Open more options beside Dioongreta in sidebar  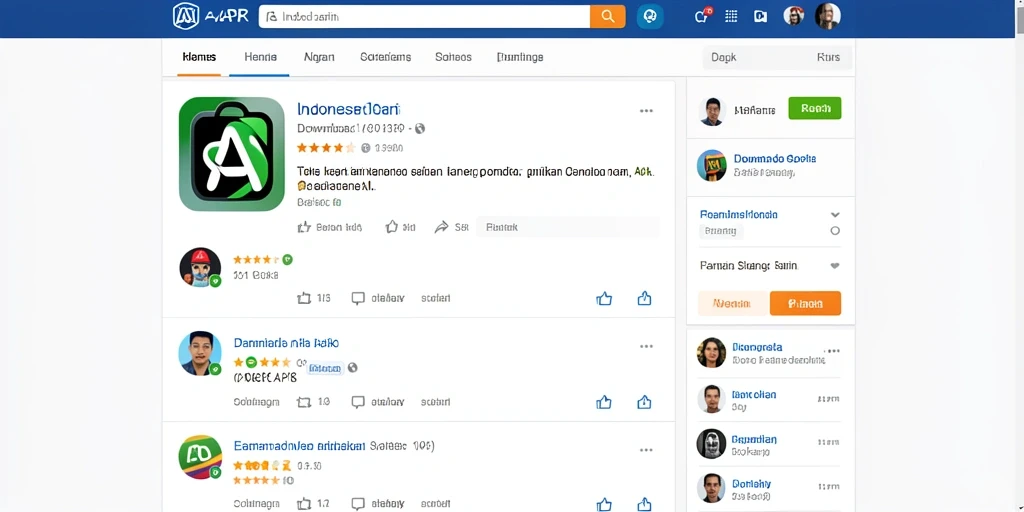coord(831,351)
